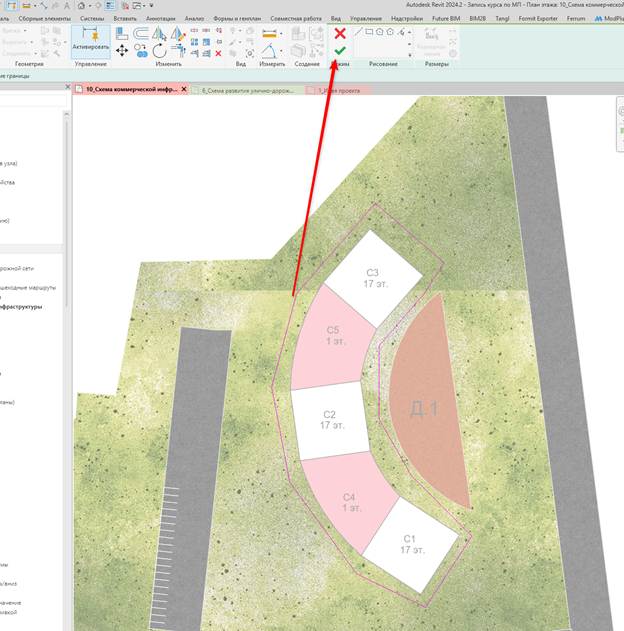Viewport: 624px width, 631px height.
Task: Toggle thin lines icon in quick access toolbar
Action: 110,6
